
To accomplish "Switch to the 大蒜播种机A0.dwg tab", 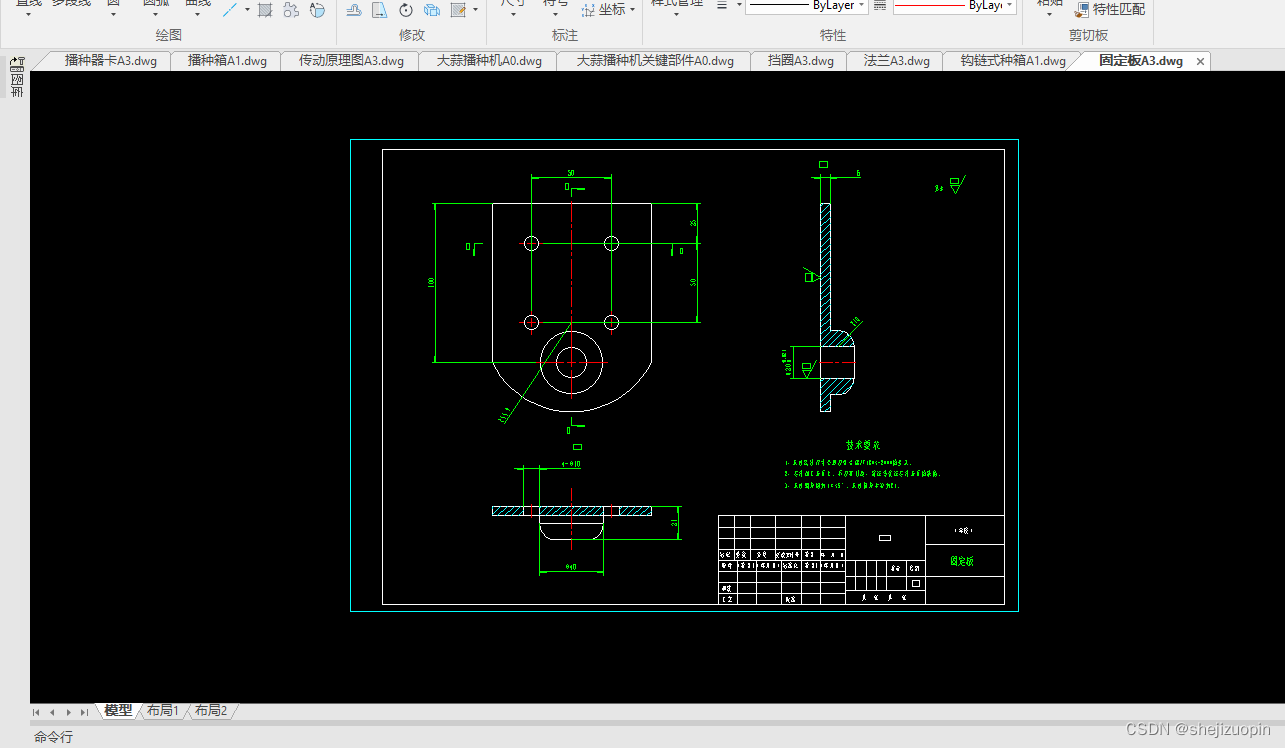I will (489, 61).
